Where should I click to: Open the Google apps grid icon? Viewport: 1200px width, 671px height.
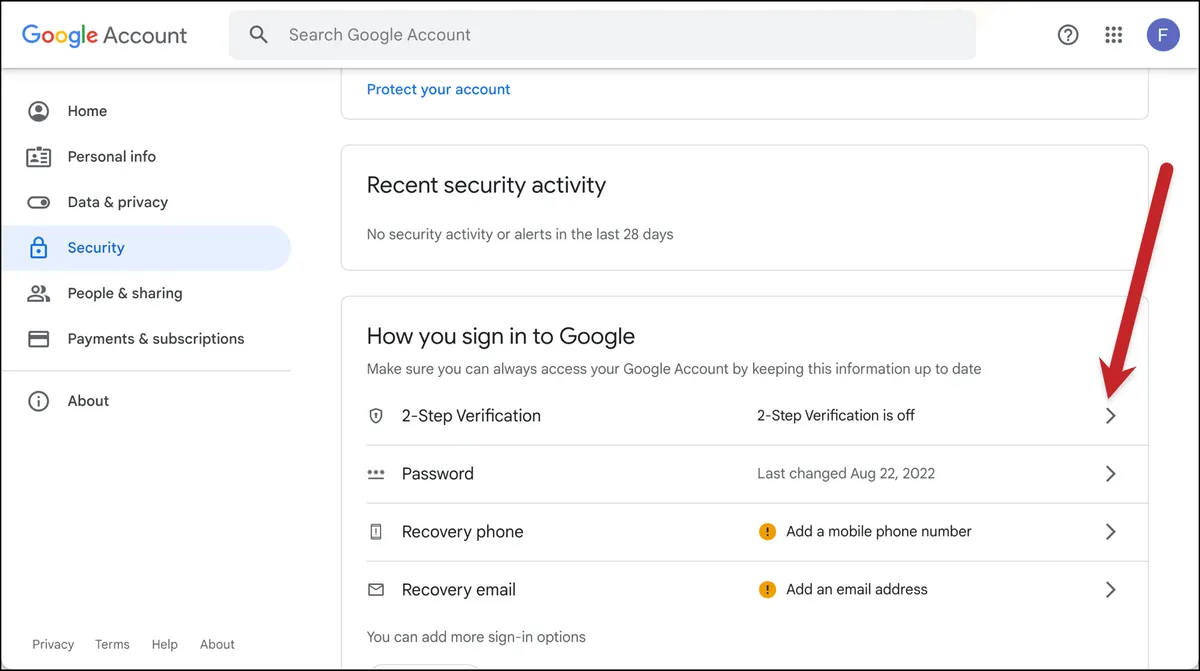[x=1114, y=35]
